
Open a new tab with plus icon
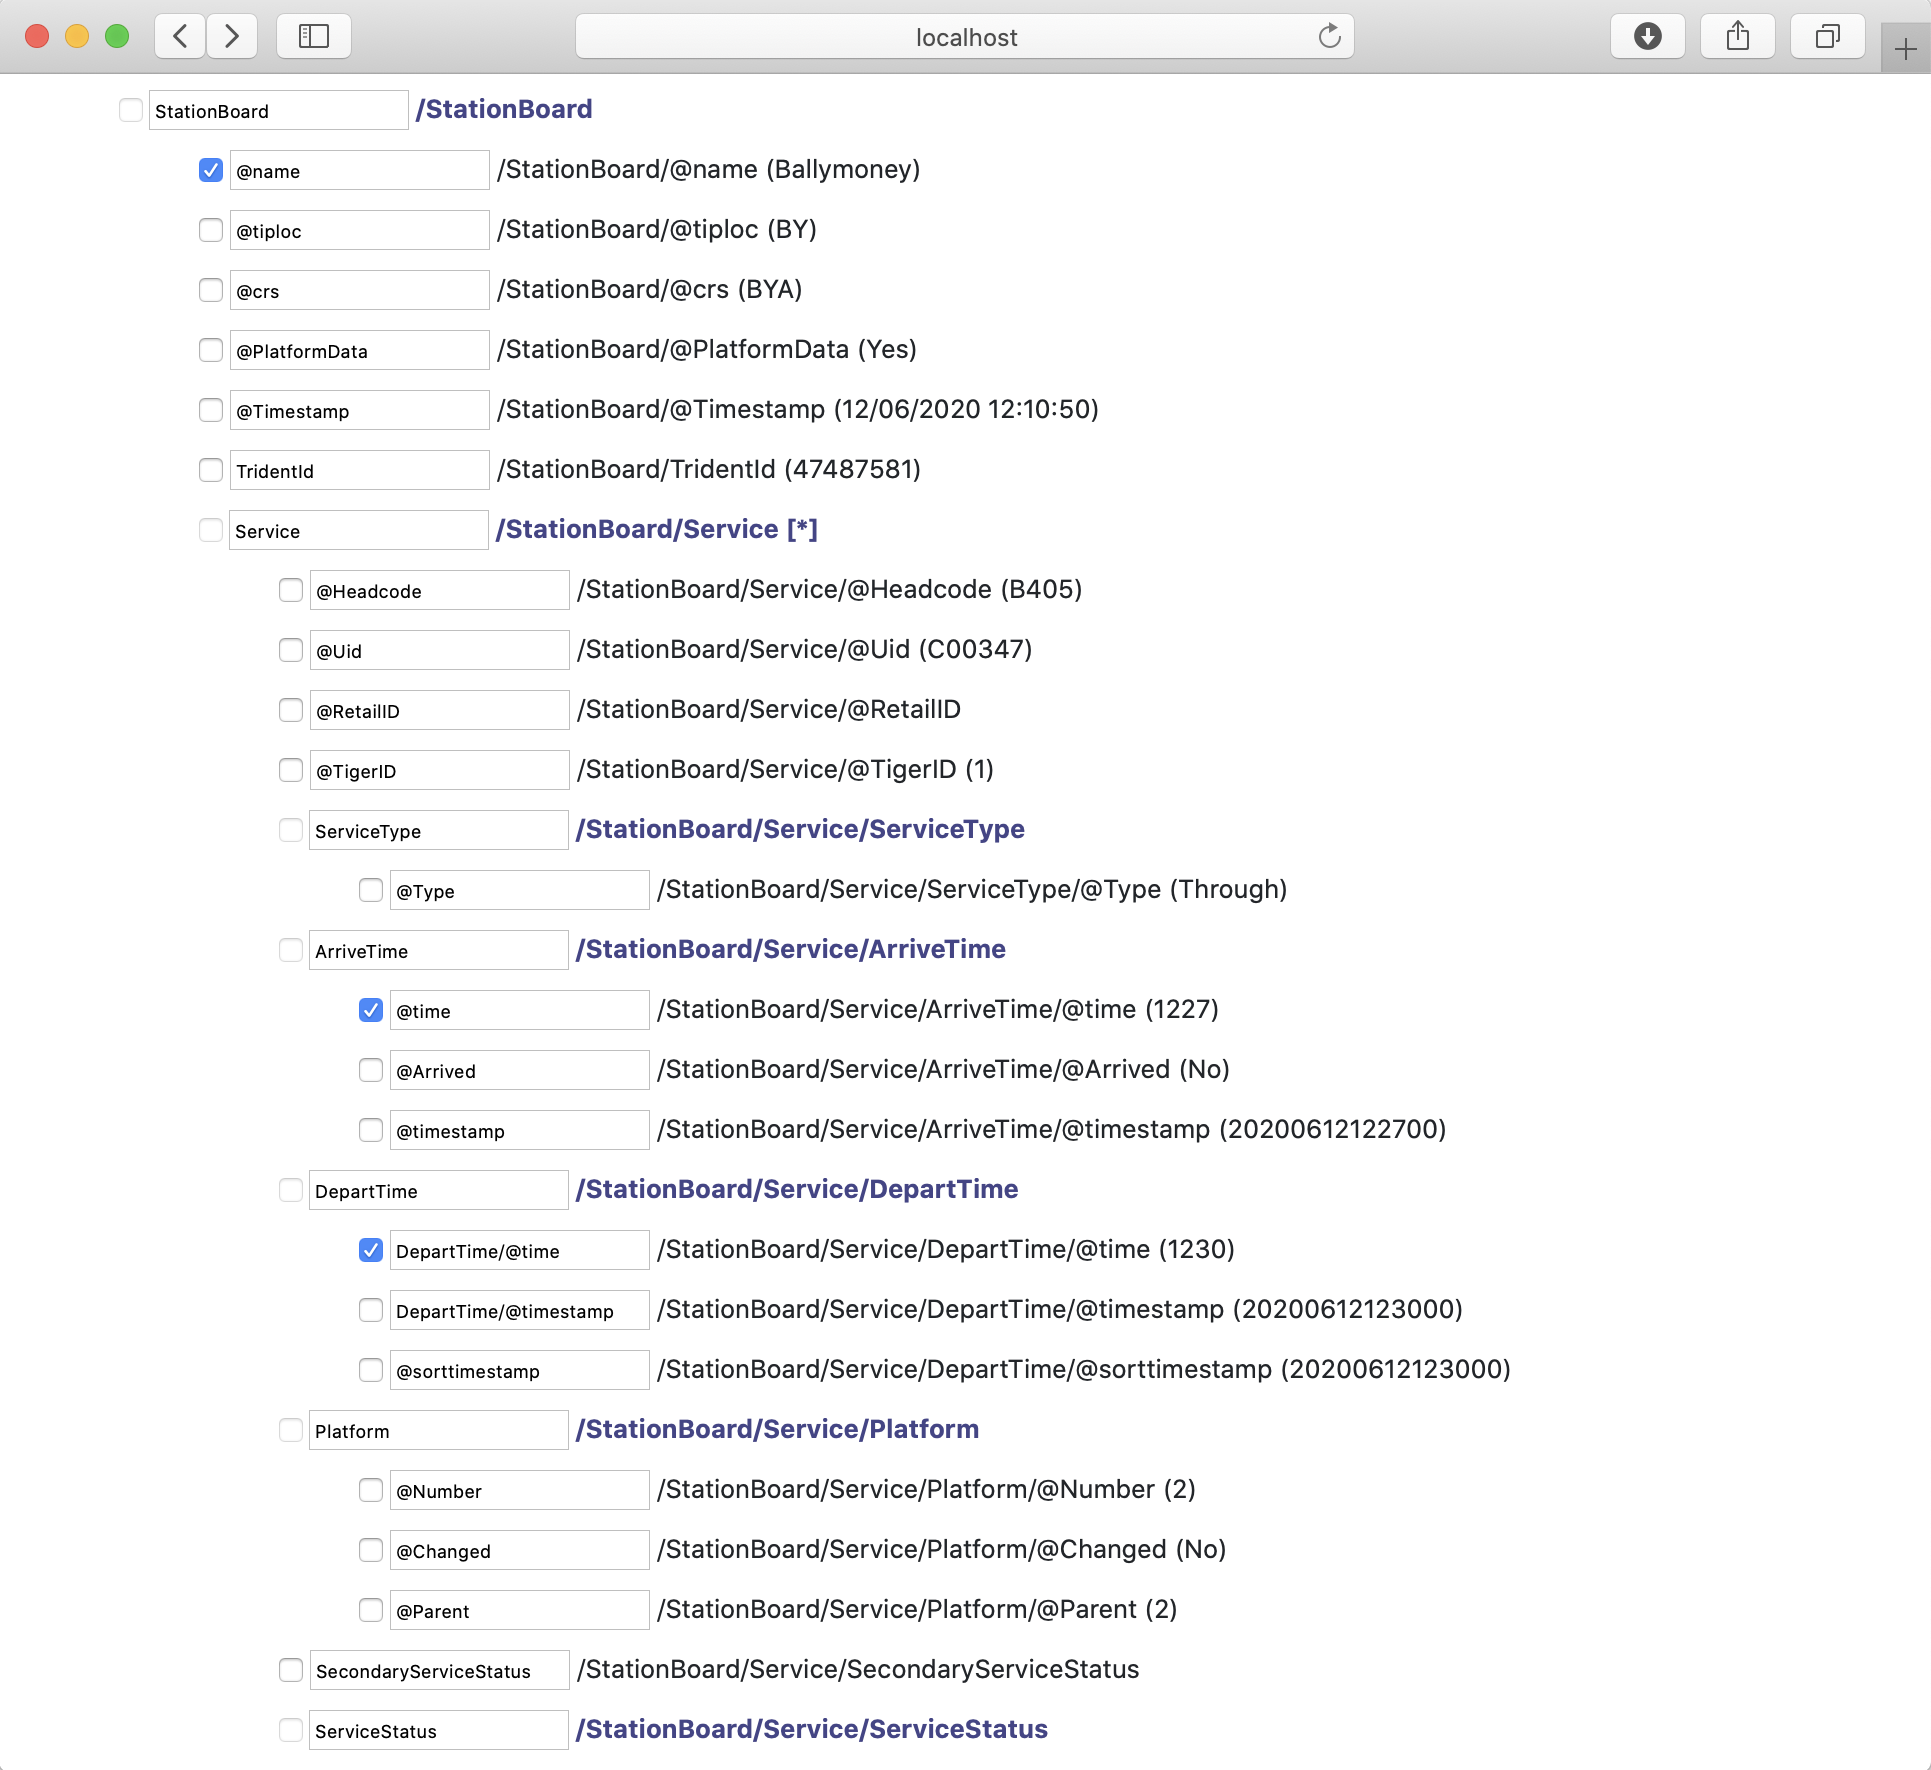[1905, 49]
